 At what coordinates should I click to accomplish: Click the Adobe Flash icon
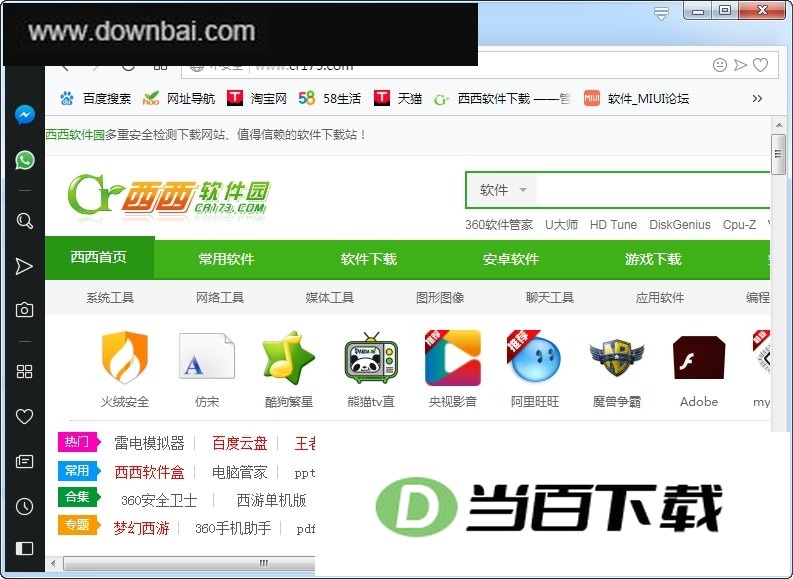(x=699, y=358)
